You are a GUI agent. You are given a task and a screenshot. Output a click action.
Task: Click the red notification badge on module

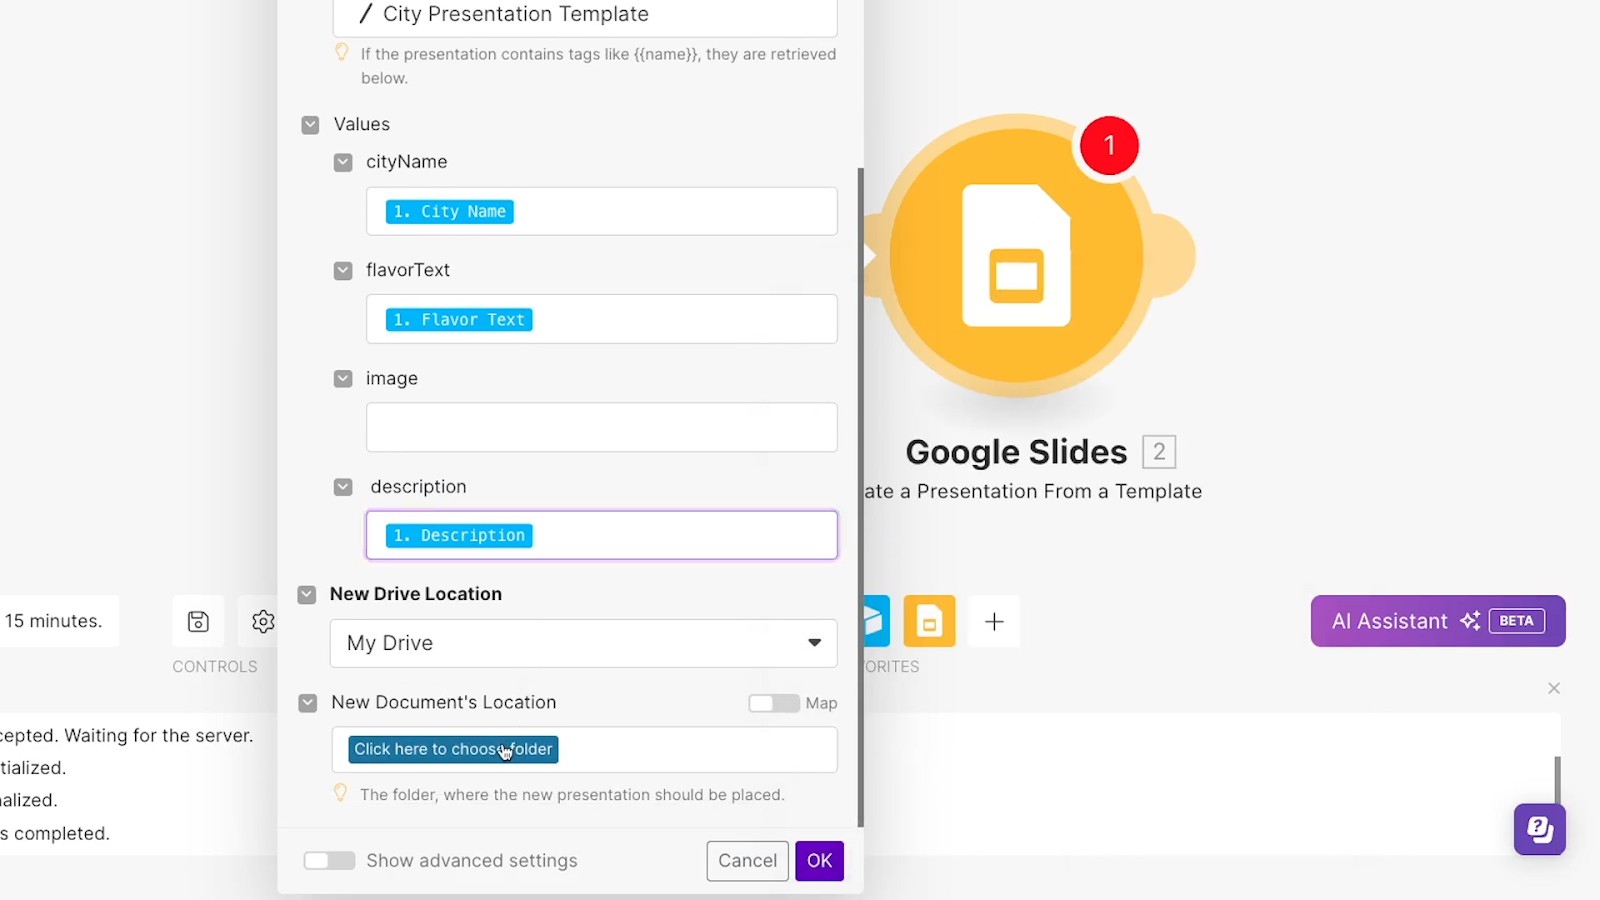[x=1109, y=146]
